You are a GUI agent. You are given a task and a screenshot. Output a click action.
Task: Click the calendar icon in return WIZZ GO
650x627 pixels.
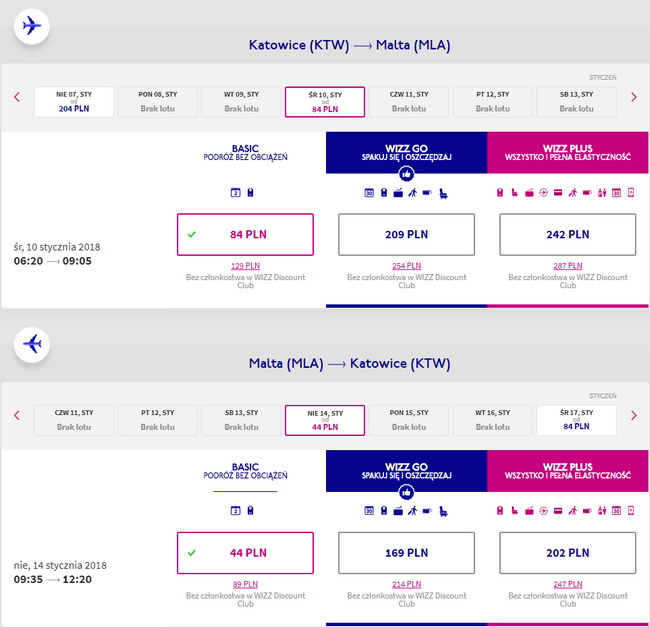coord(369,511)
